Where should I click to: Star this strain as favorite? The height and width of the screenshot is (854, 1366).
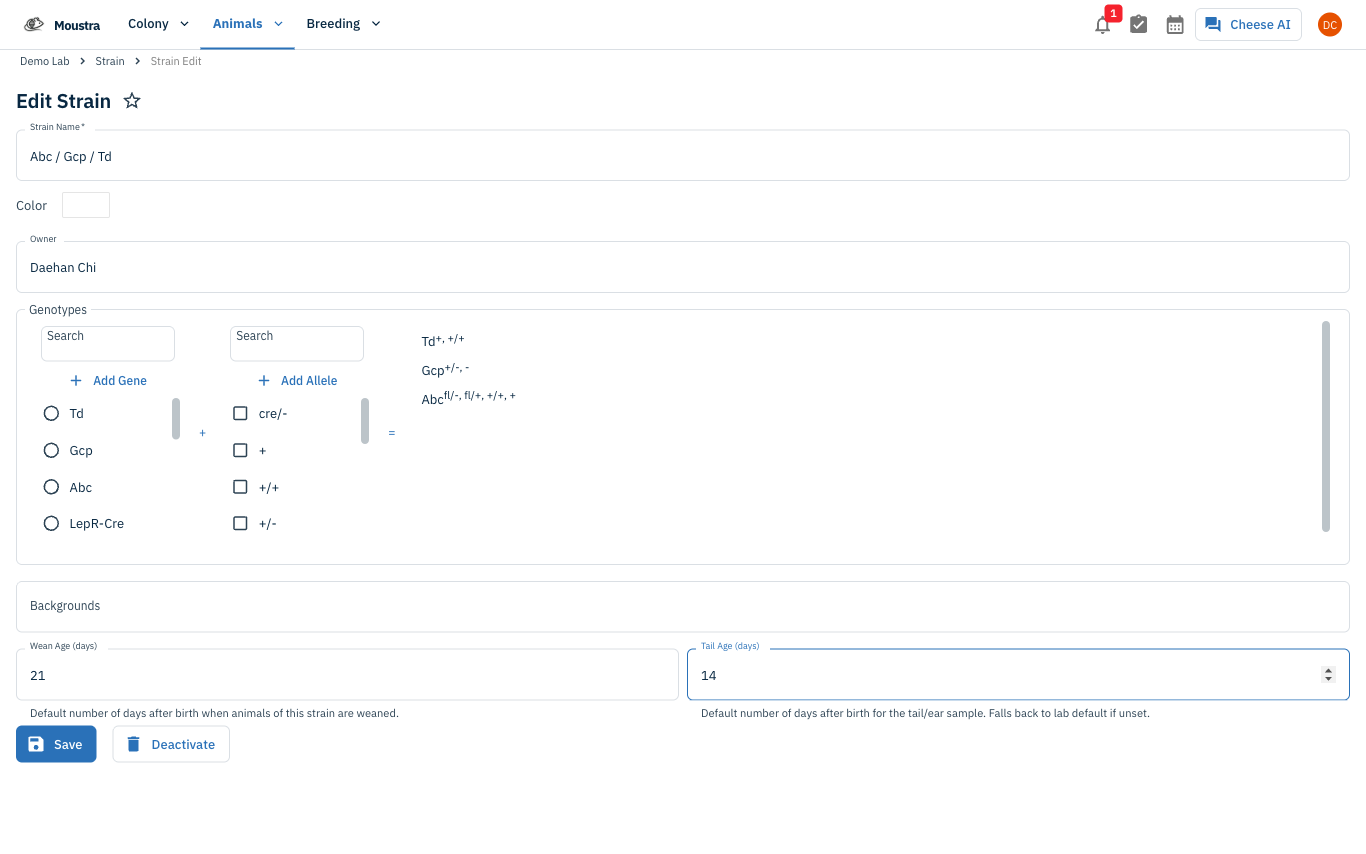click(x=132, y=101)
